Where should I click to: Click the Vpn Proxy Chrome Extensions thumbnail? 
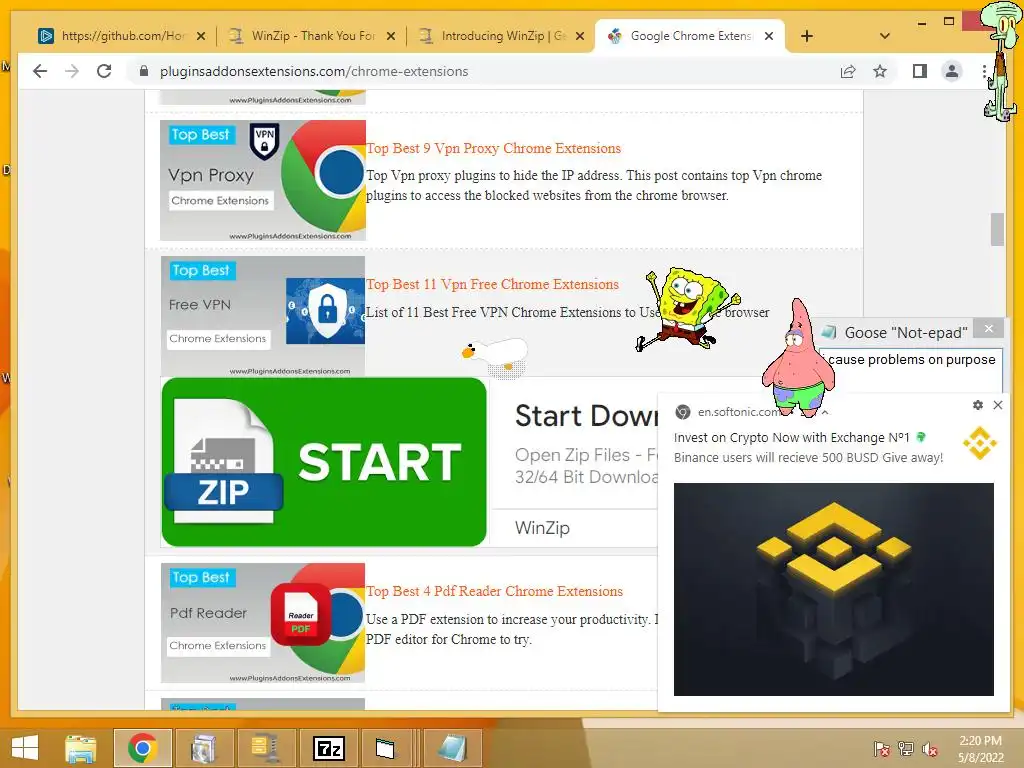[263, 180]
